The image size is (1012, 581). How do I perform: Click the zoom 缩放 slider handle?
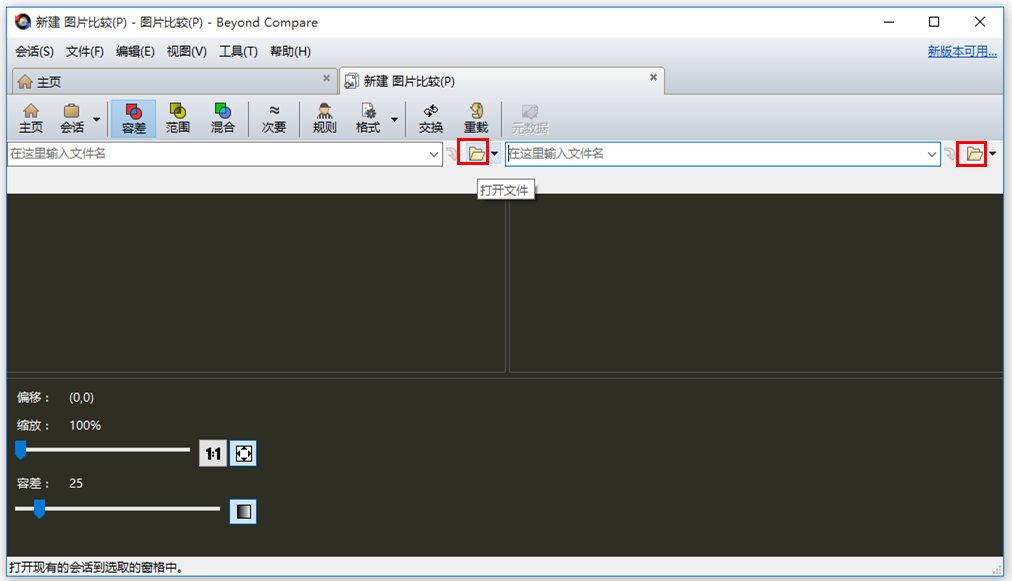(21, 450)
